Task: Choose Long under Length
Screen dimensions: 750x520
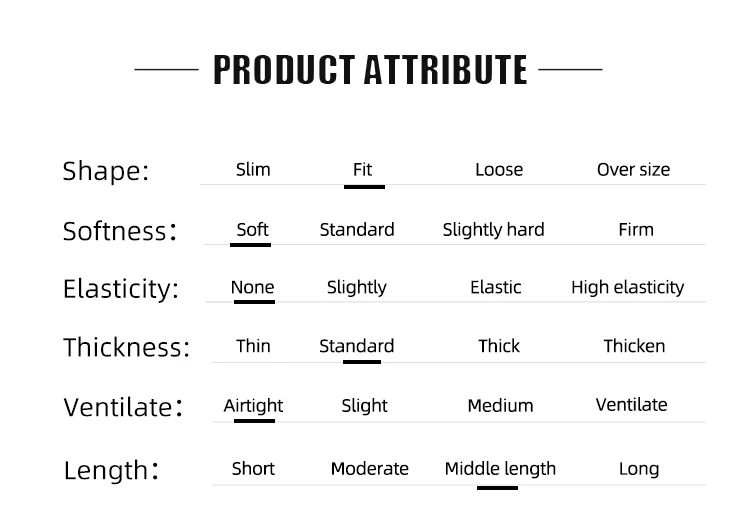Action: coord(638,468)
